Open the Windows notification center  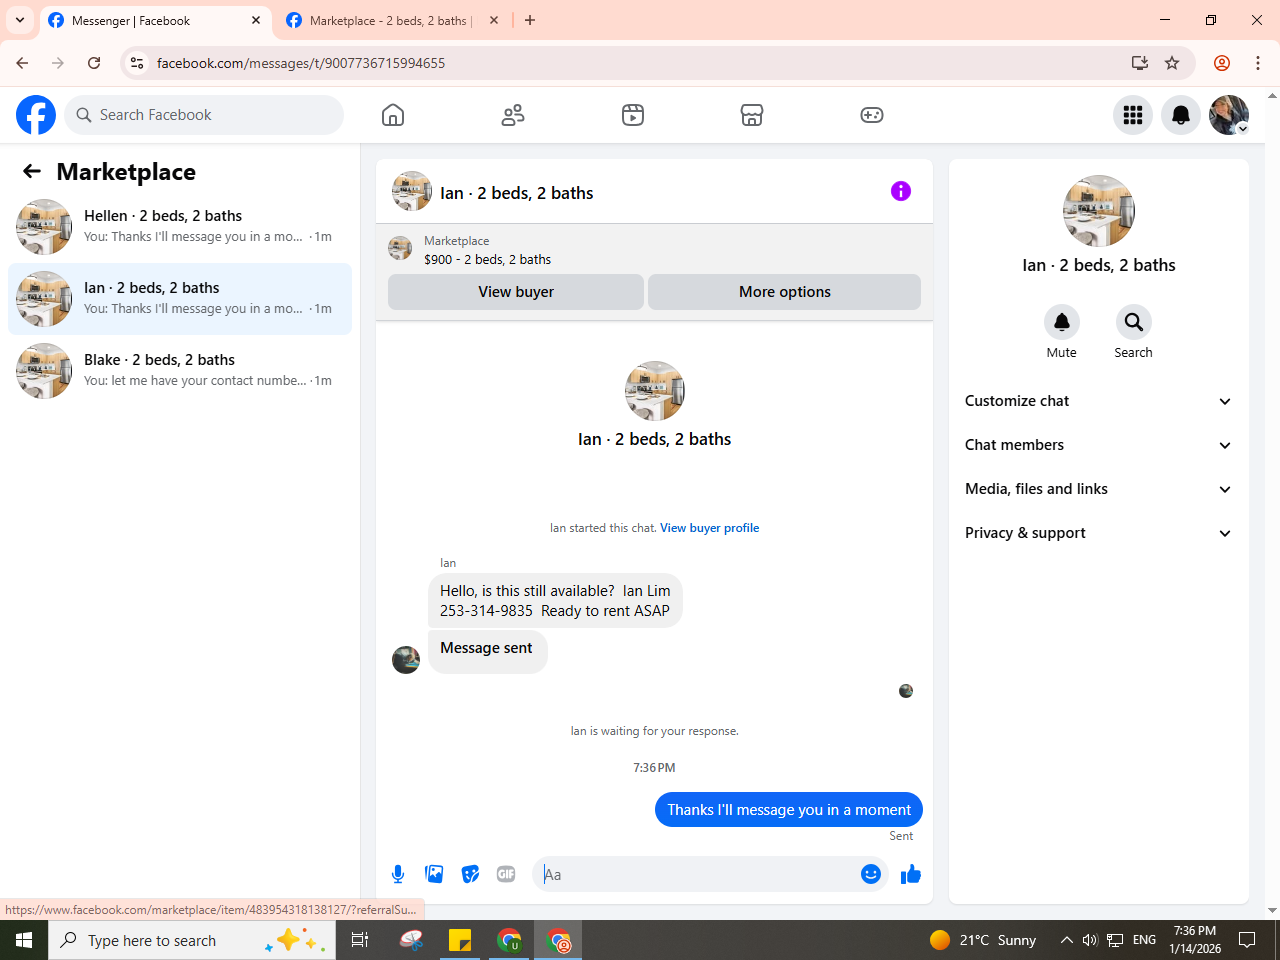pyautogui.click(x=1247, y=940)
